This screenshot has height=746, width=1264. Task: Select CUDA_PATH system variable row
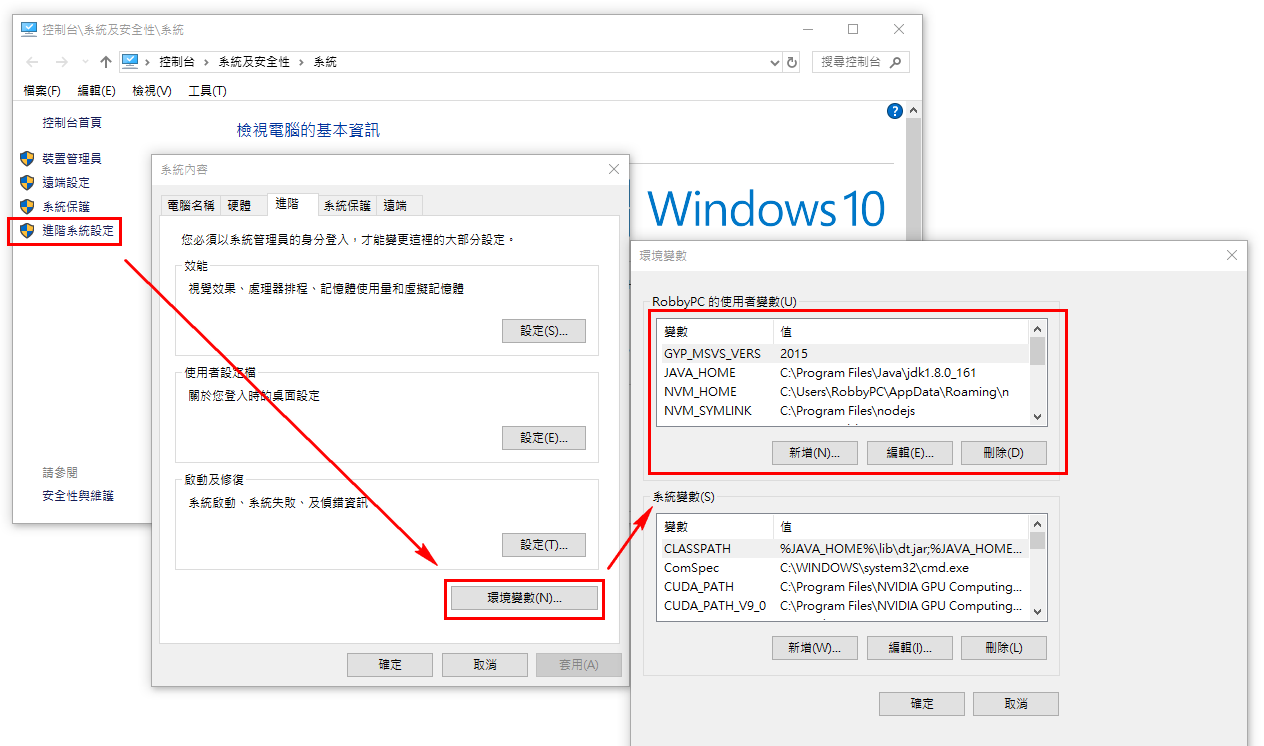pos(843,587)
